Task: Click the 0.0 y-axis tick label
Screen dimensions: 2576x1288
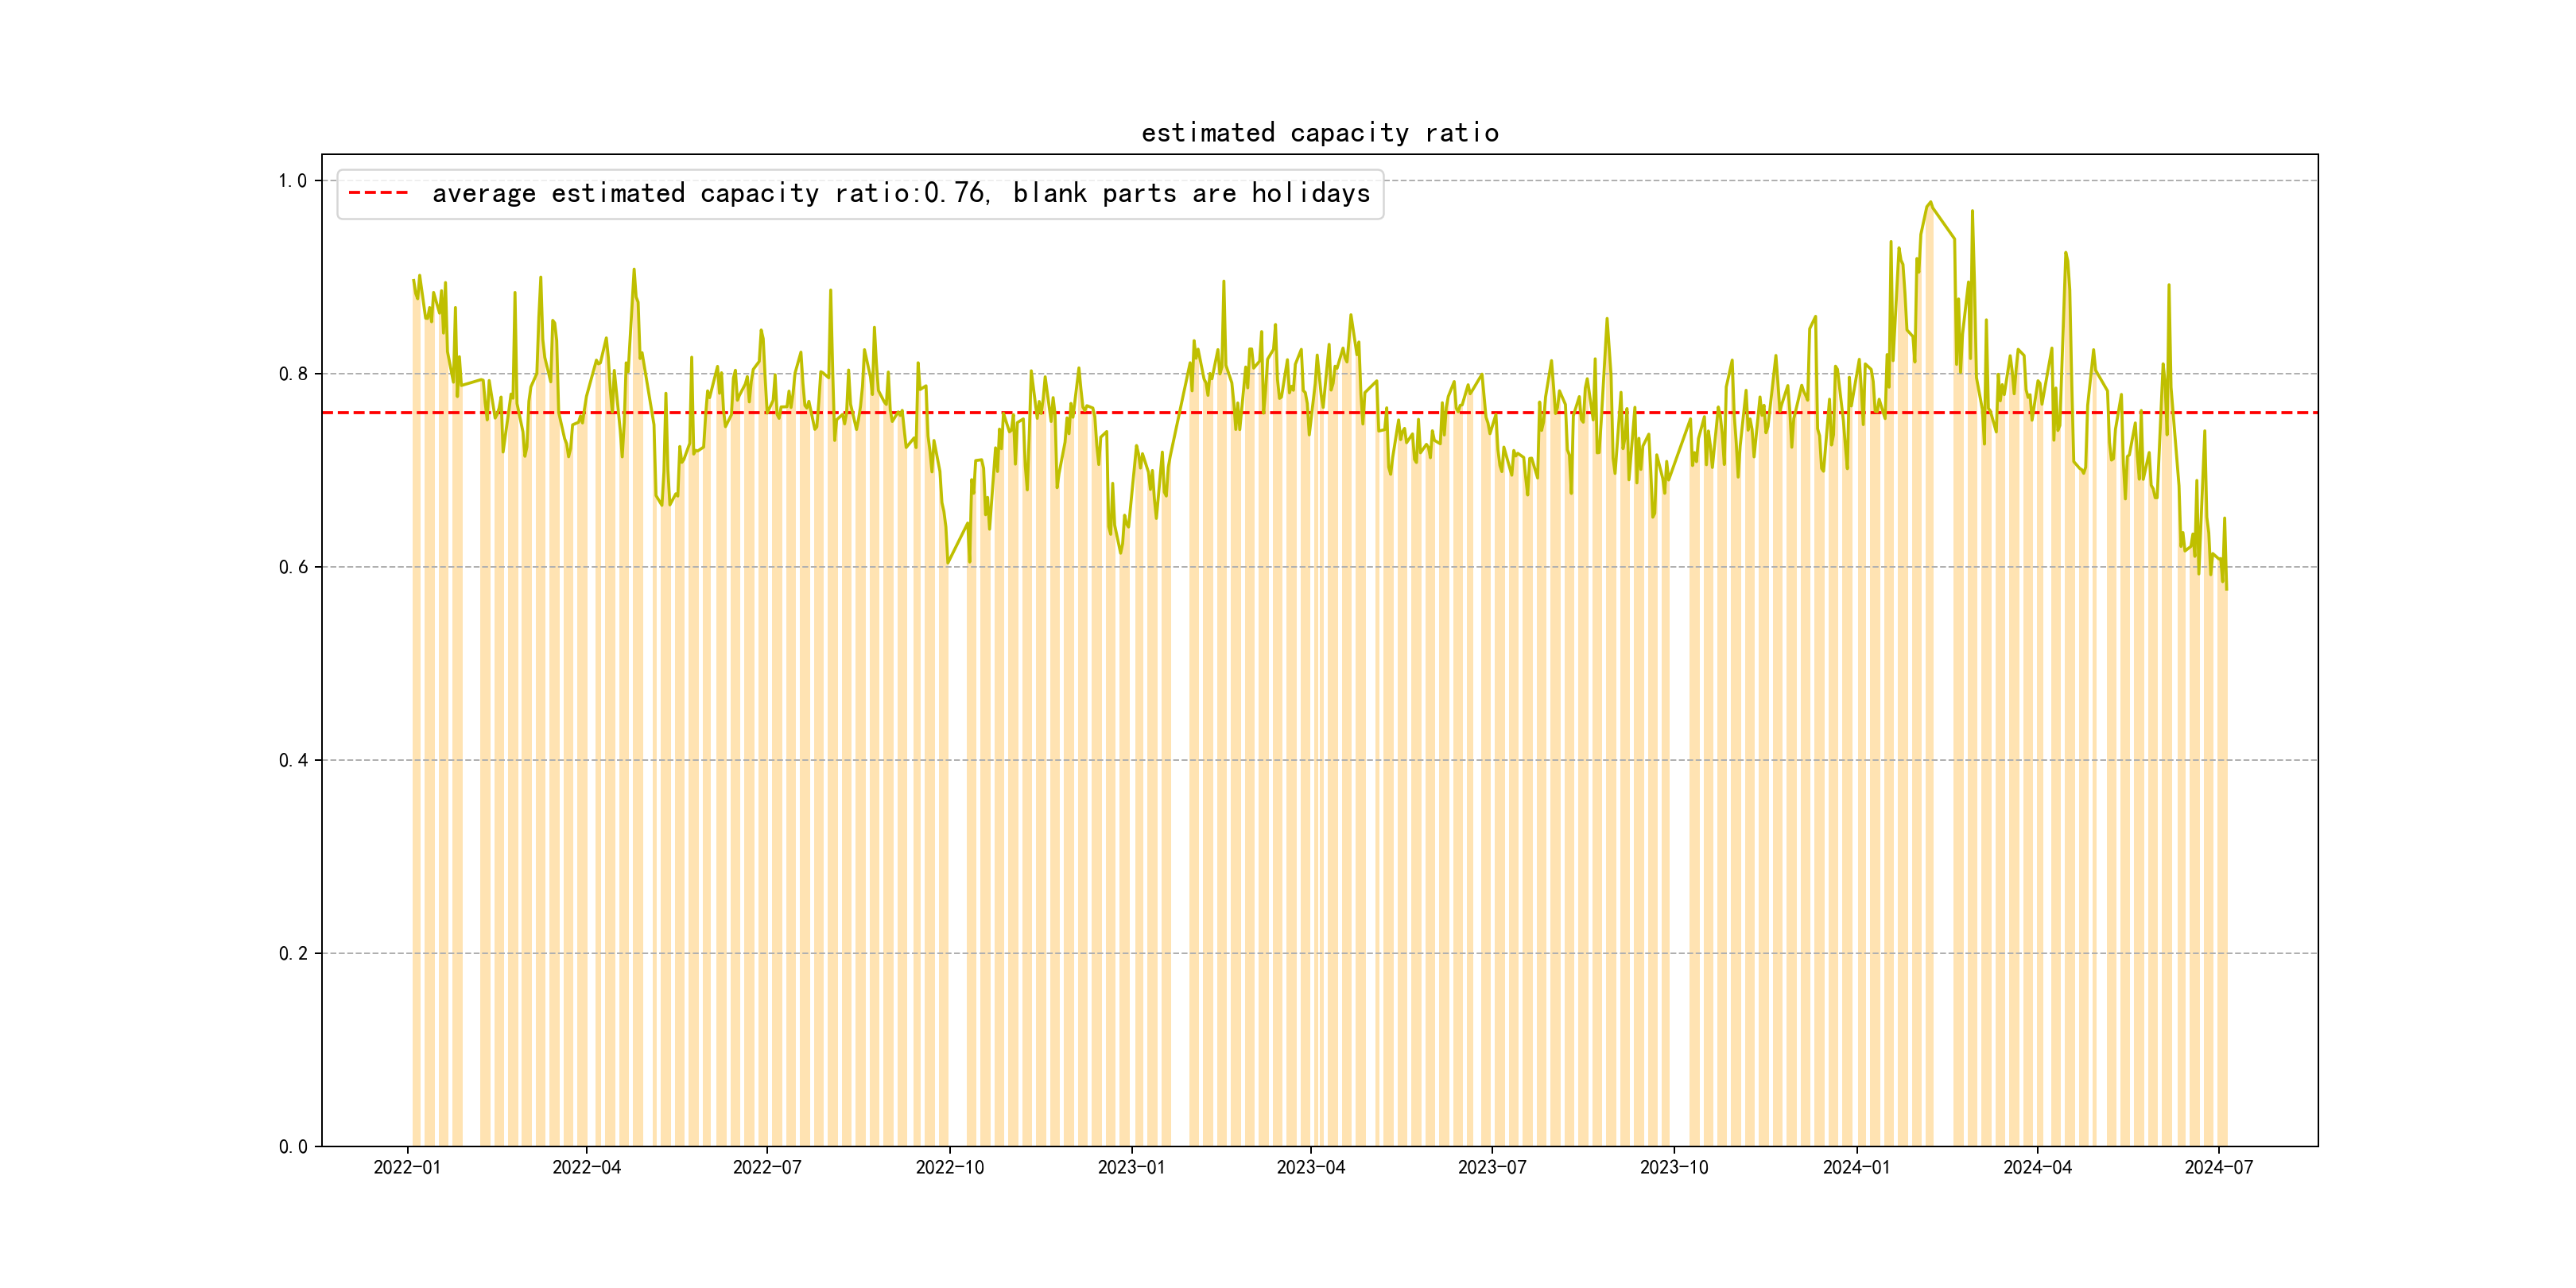Action: point(292,1147)
